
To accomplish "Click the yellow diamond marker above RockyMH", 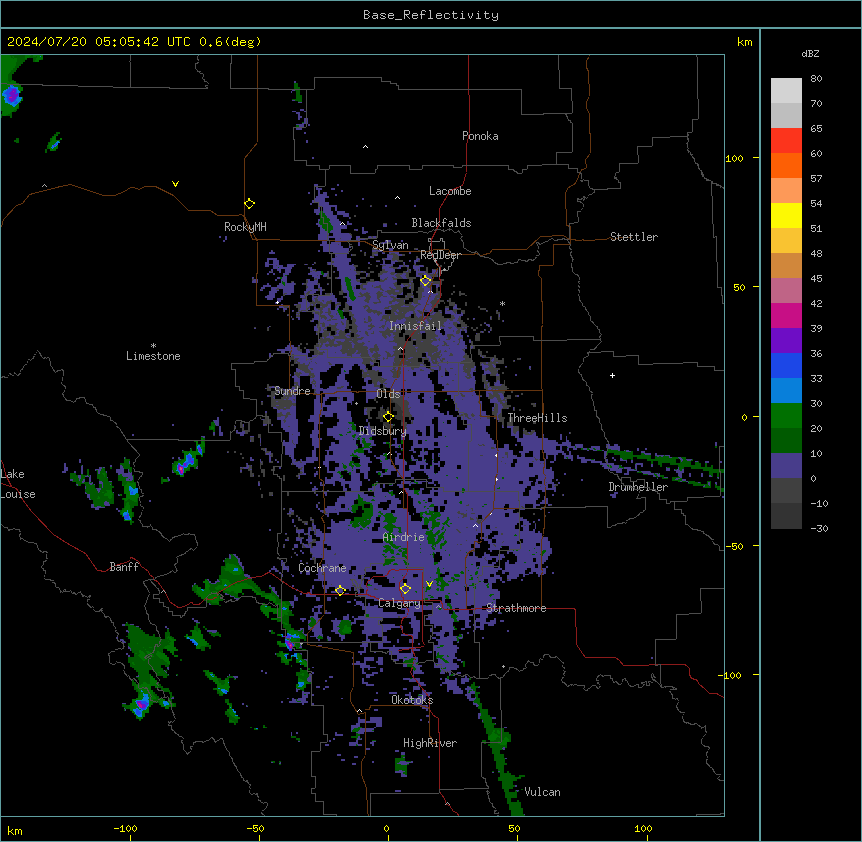I will click(x=249, y=203).
